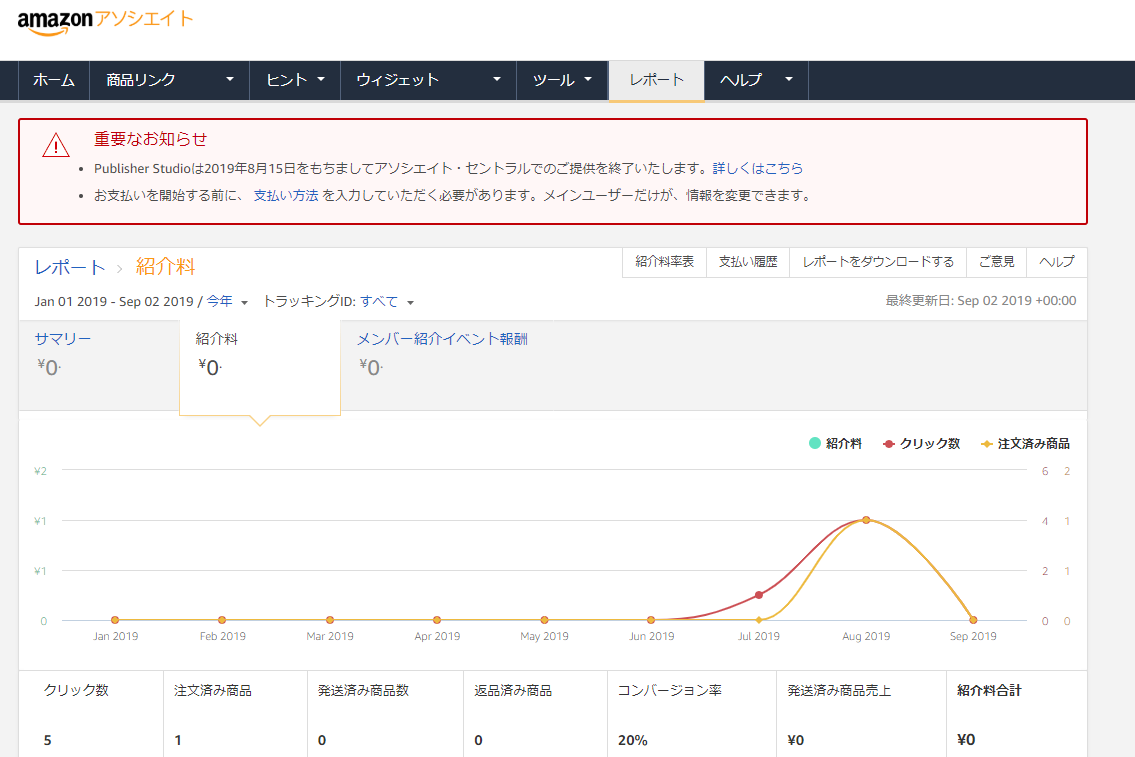Click the 紹介料合計 summary cell
1135x757 pixels.
(x=1016, y=714)
